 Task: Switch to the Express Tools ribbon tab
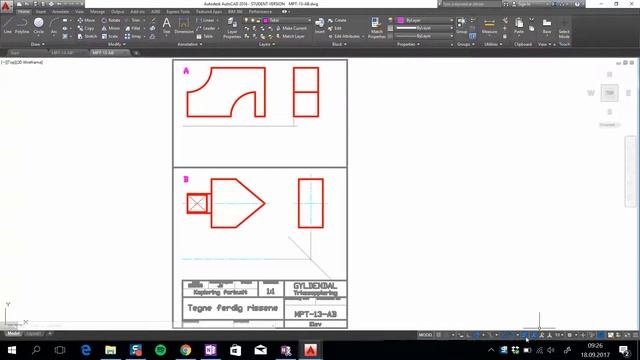coord(178,12)
